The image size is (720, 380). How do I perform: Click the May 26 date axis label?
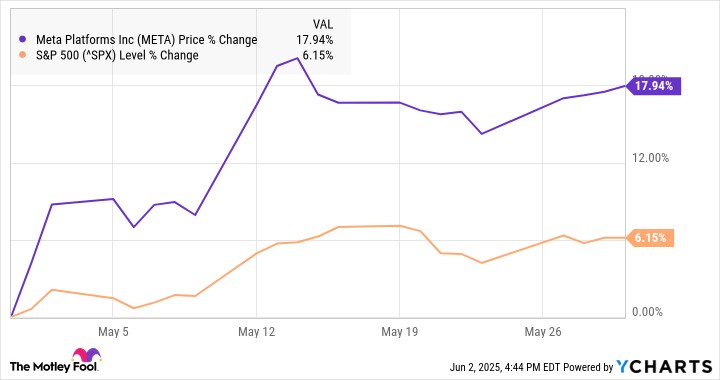pos(543,331)
